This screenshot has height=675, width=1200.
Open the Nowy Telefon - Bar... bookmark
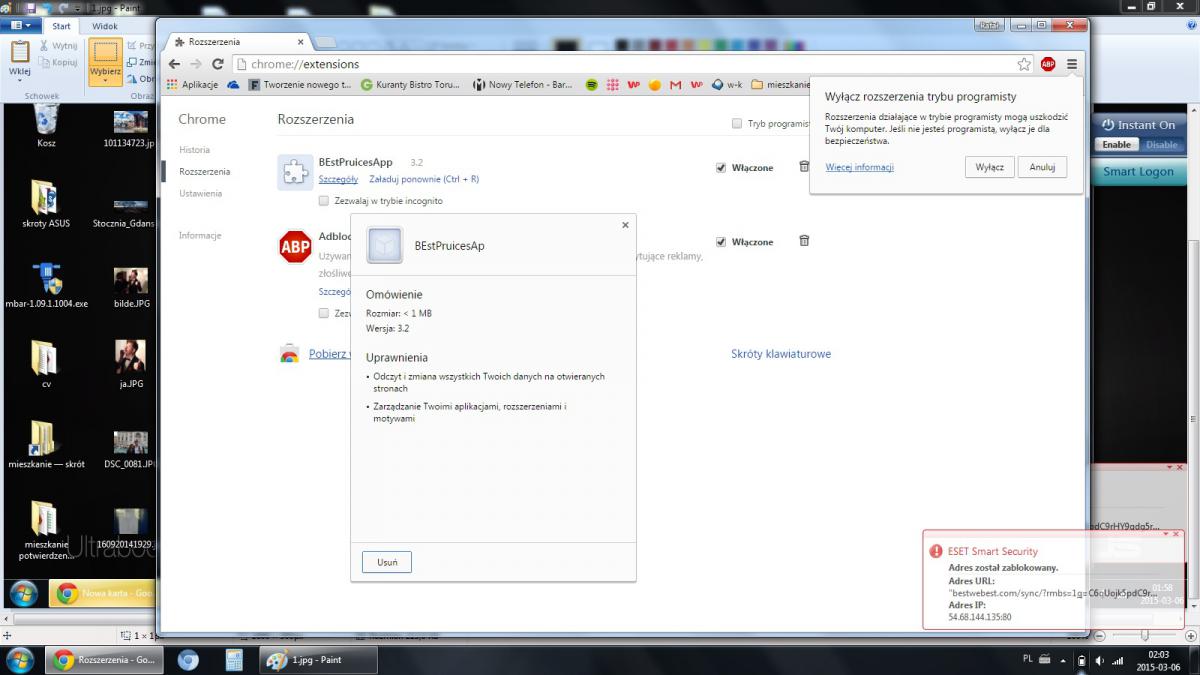click(522, 85)
